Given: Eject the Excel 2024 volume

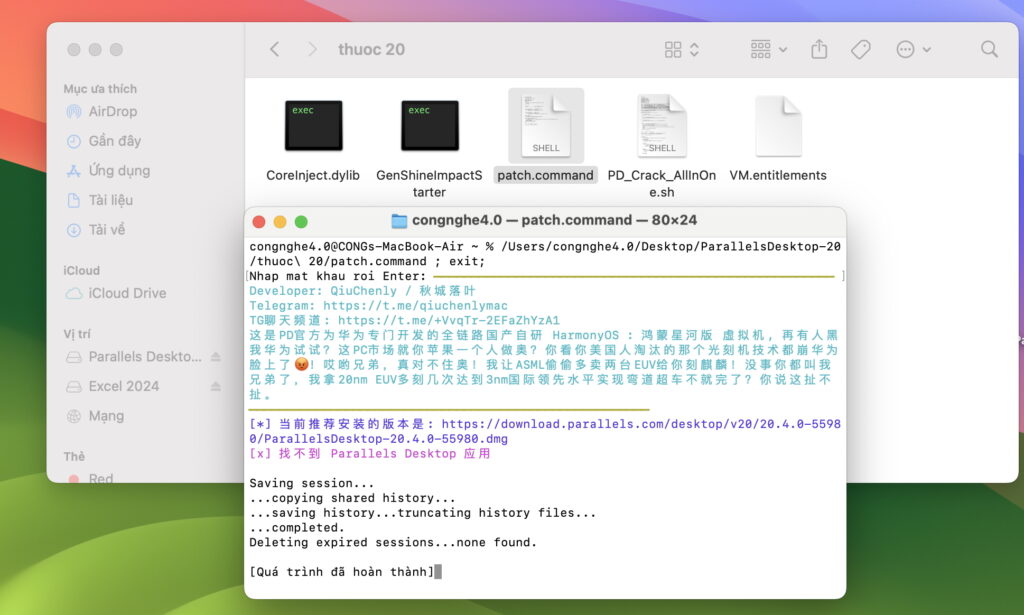Looking at the screenshot, I should 216,386.
